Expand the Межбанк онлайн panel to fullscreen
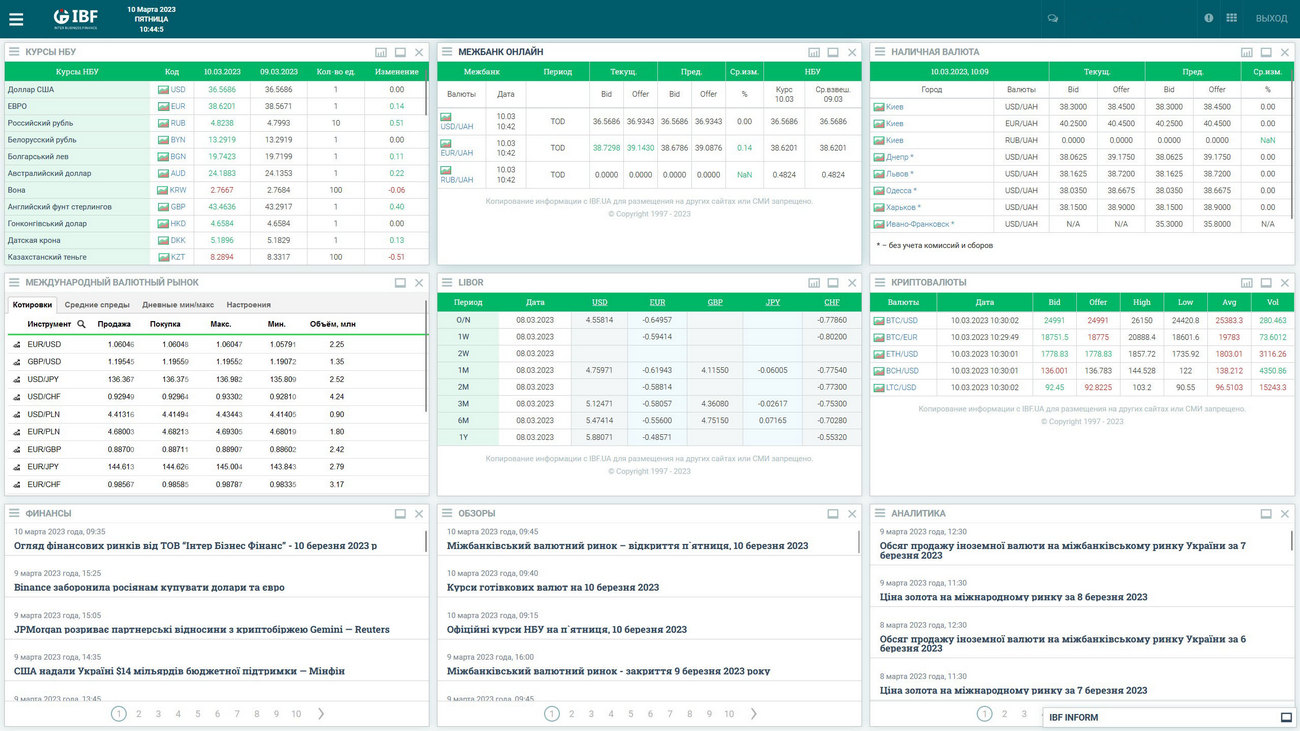This screenshot has width=1300, height=731. [x=833, y=52]
